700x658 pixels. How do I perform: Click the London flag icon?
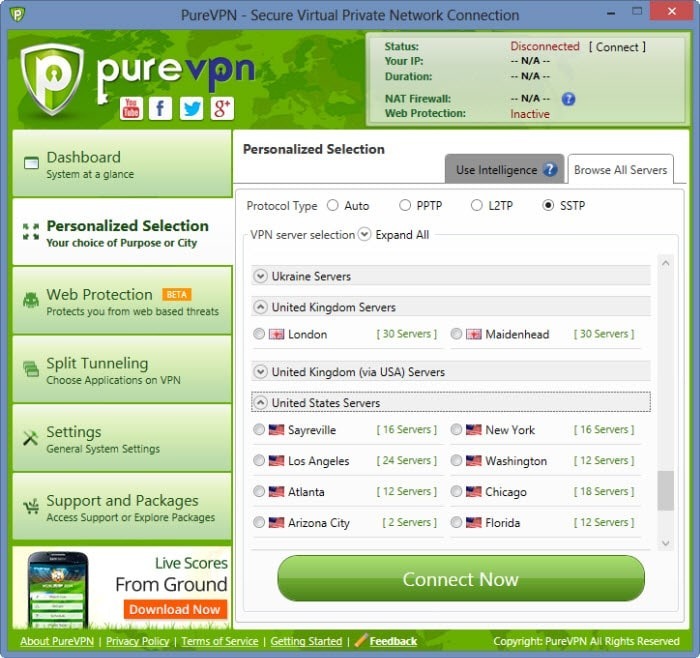pyautogui.click(x=276, y=334)
